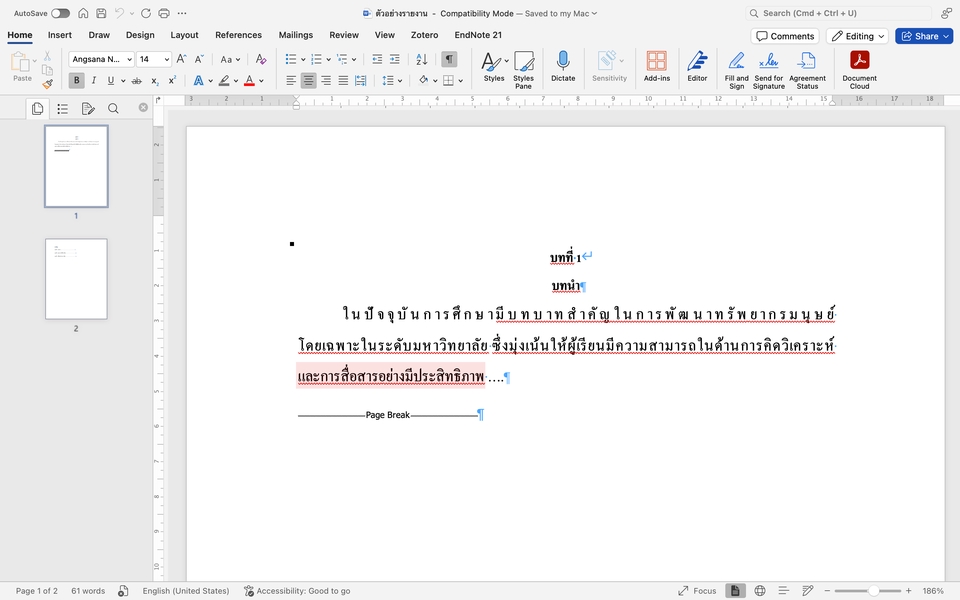
Task: Toggle Focus mode
Action: pos(697,591)
